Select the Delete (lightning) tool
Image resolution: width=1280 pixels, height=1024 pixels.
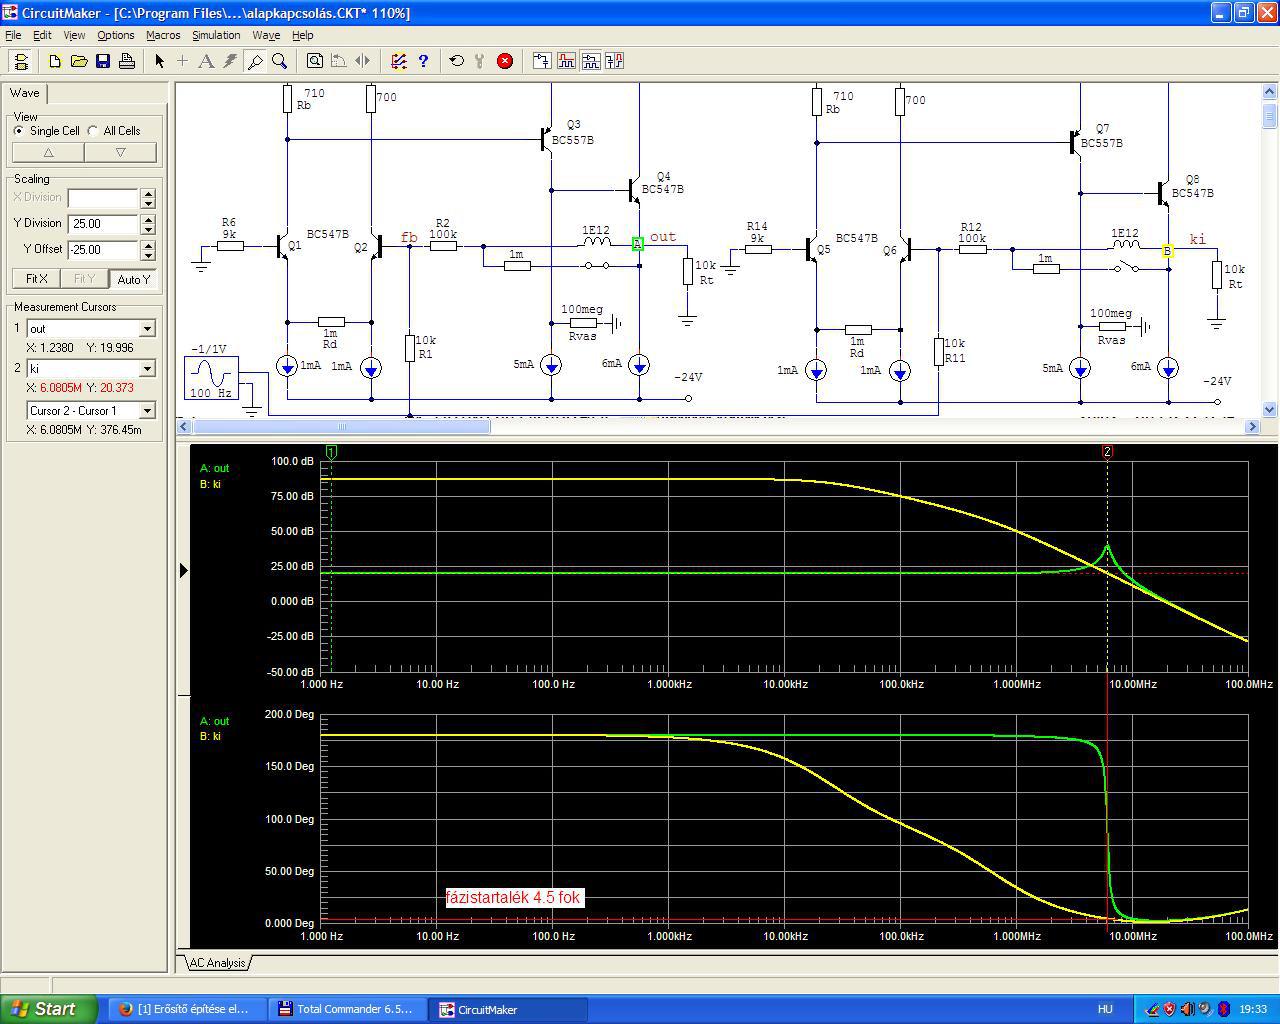click(231, 61)
